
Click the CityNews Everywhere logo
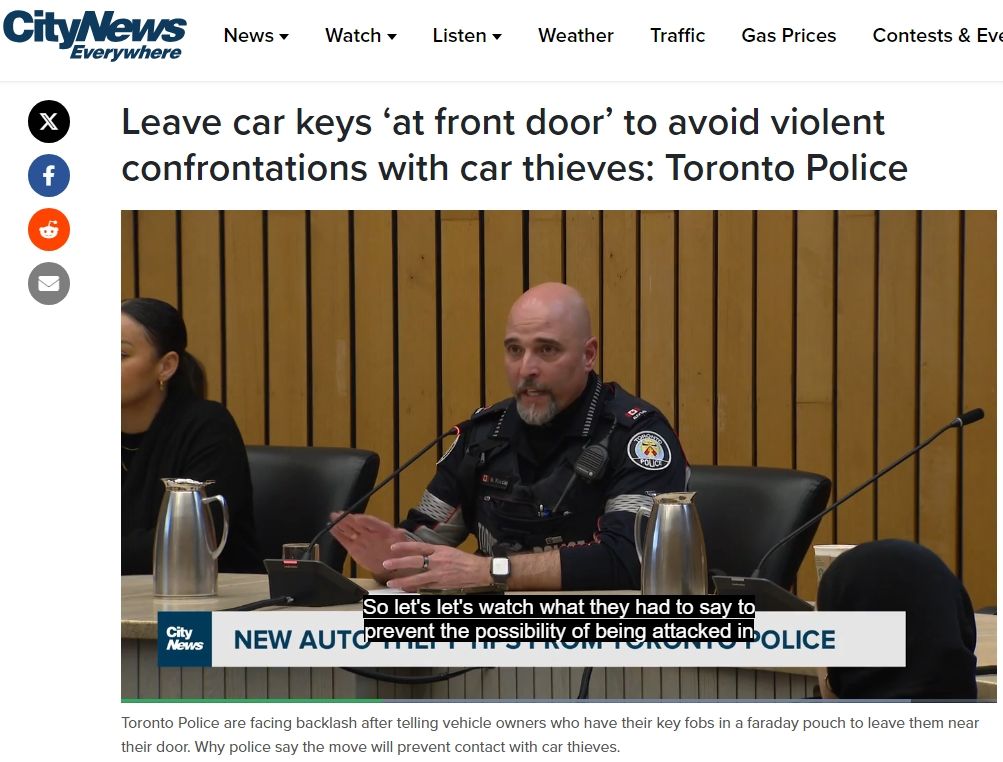pyautogui.click(x=95, y=35)
